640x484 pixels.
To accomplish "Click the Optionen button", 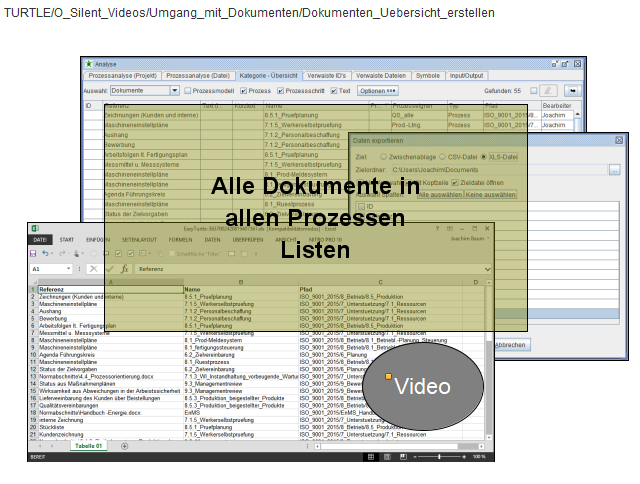I will [x=378, y=91].
